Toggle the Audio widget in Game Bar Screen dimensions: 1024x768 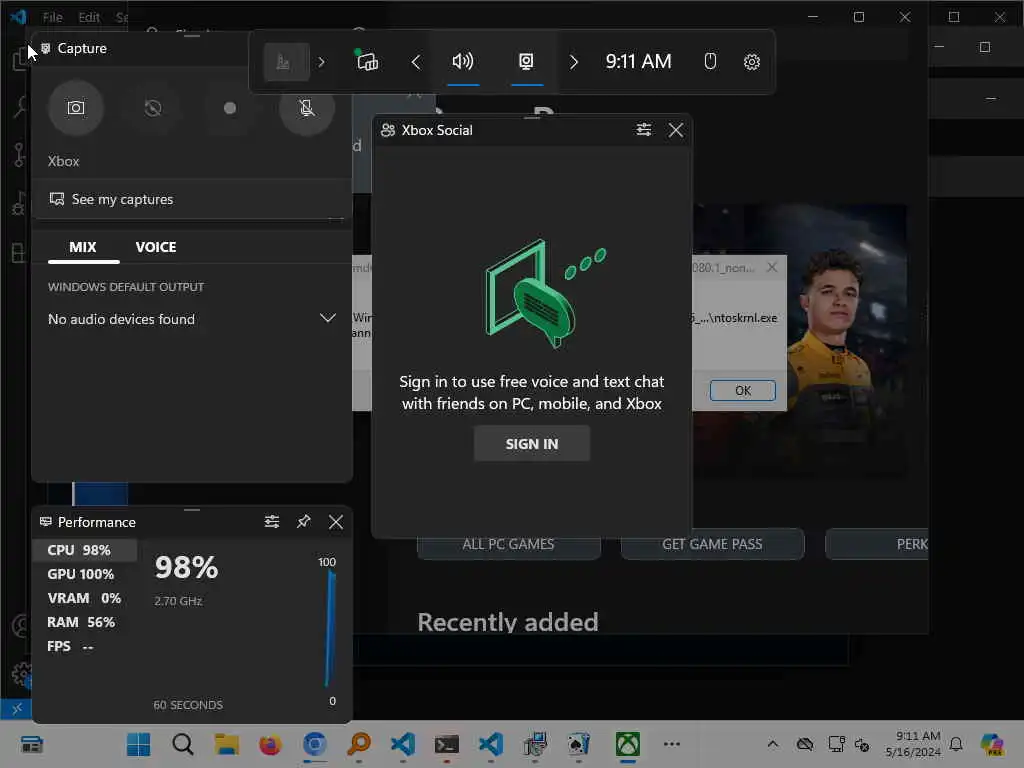point(463,62)
